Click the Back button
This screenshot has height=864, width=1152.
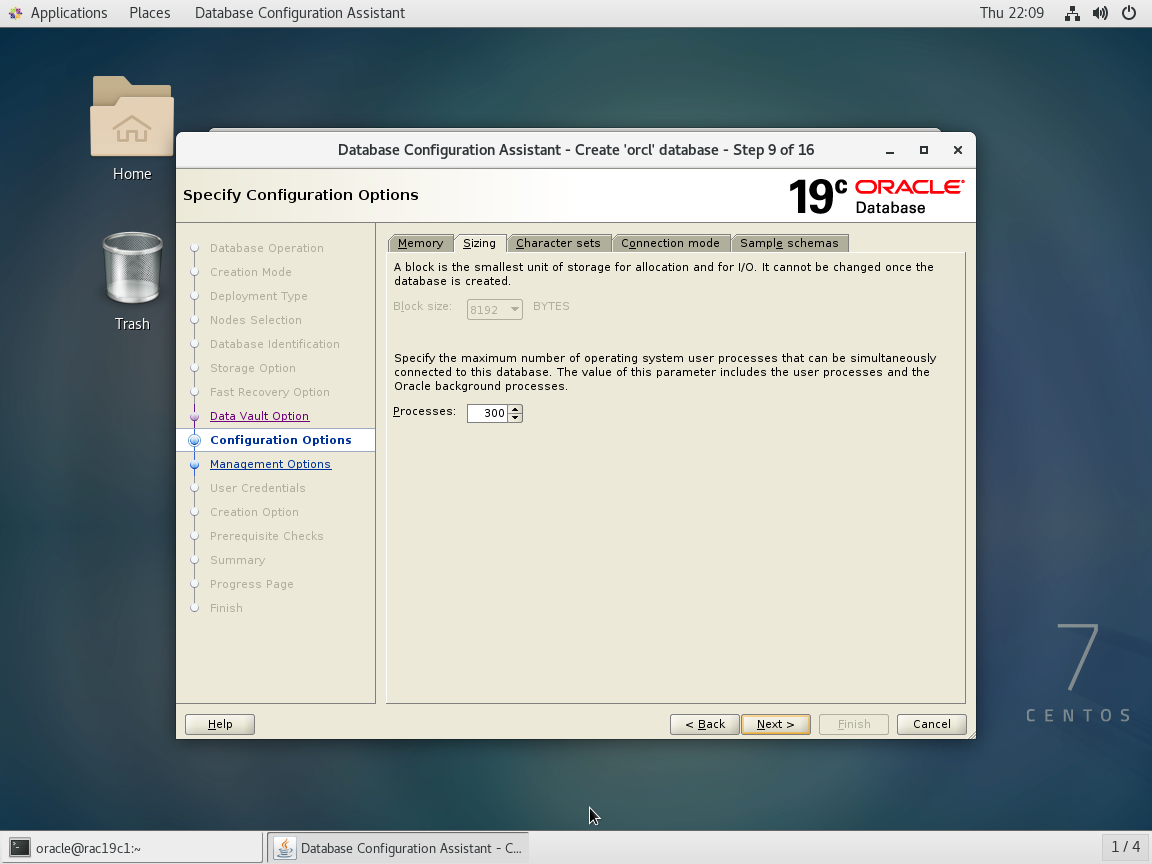pos(704,724)
